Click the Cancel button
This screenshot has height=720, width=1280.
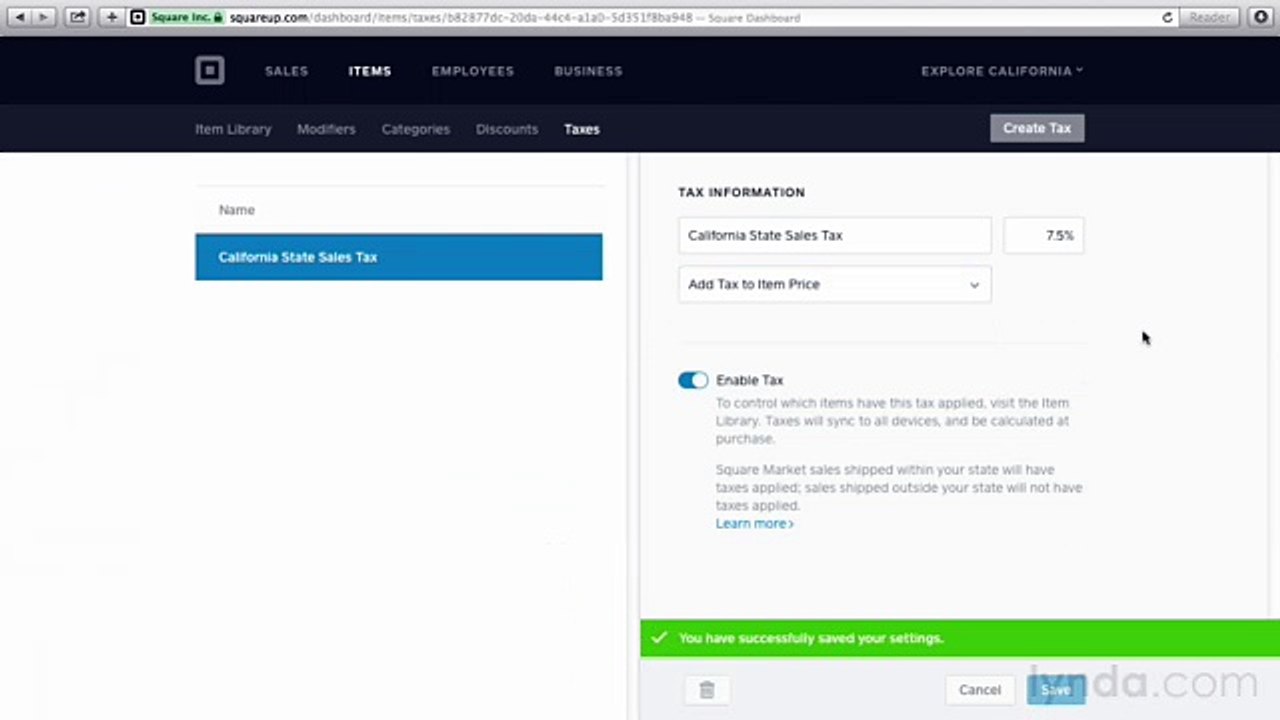tap(980, 690)
